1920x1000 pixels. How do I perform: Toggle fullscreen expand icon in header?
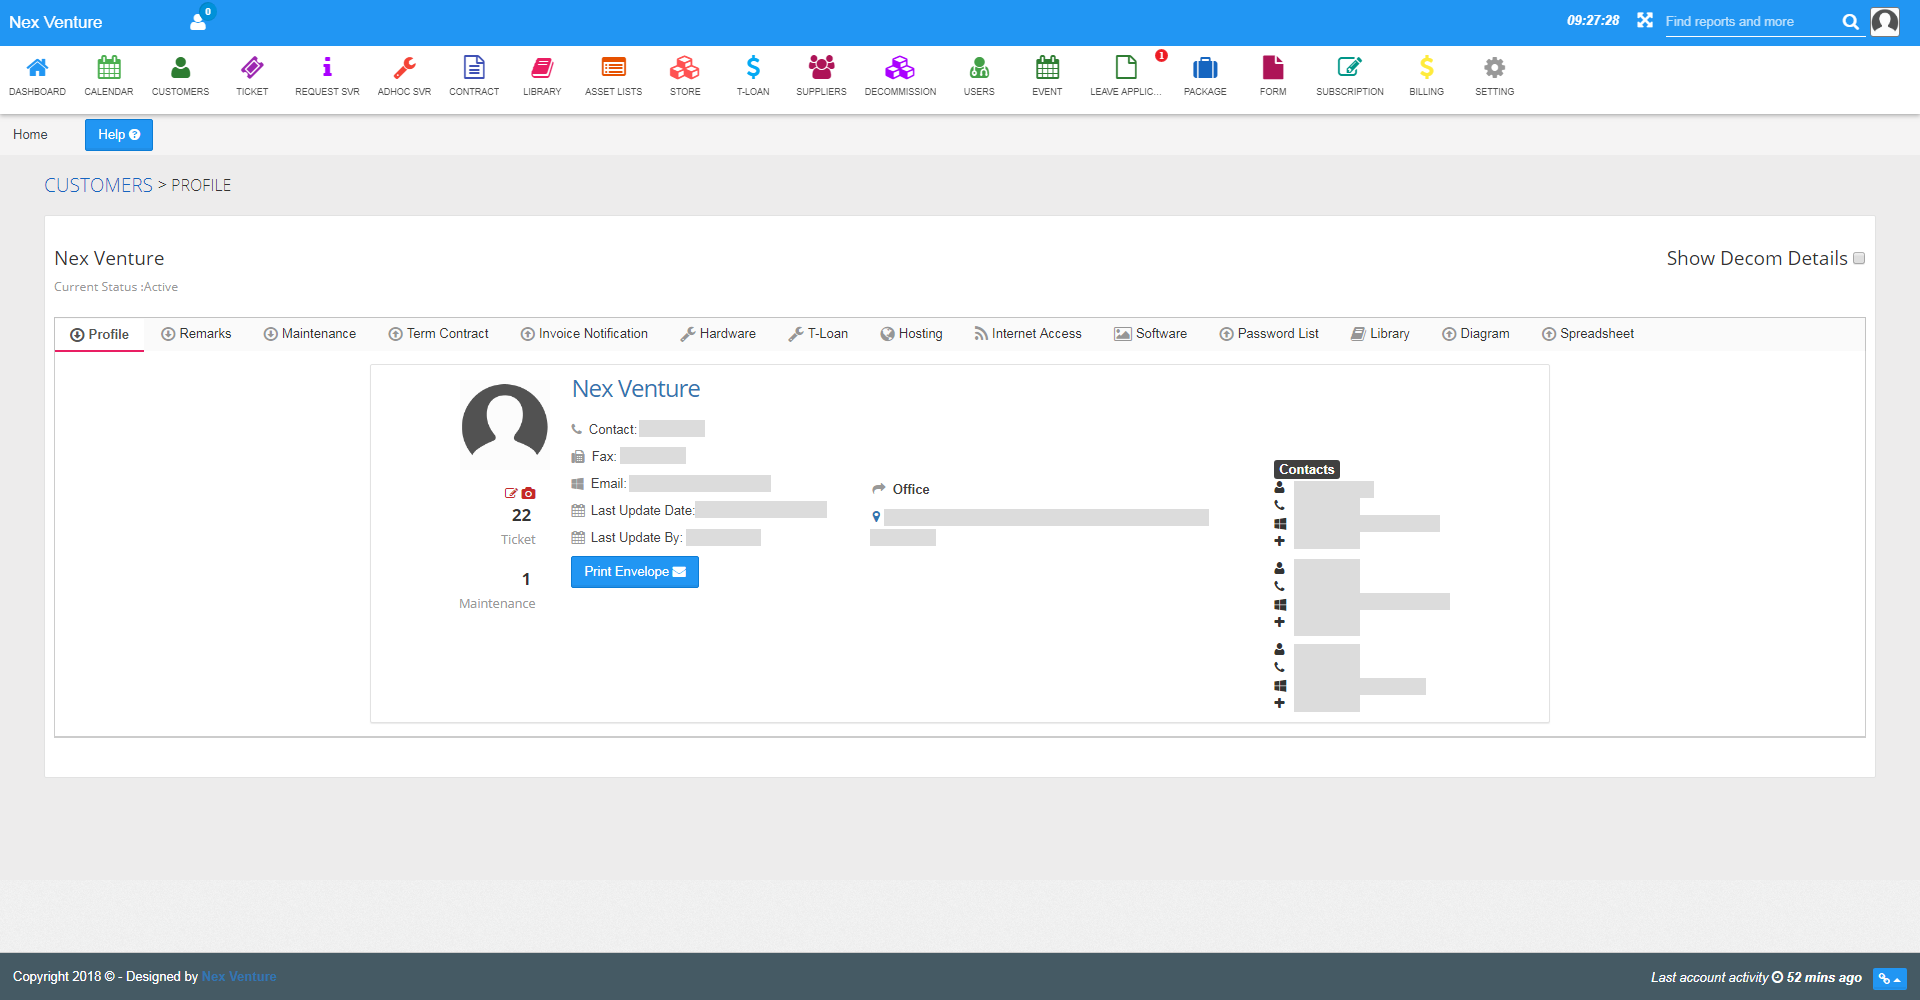click(x=1645, y=21)
